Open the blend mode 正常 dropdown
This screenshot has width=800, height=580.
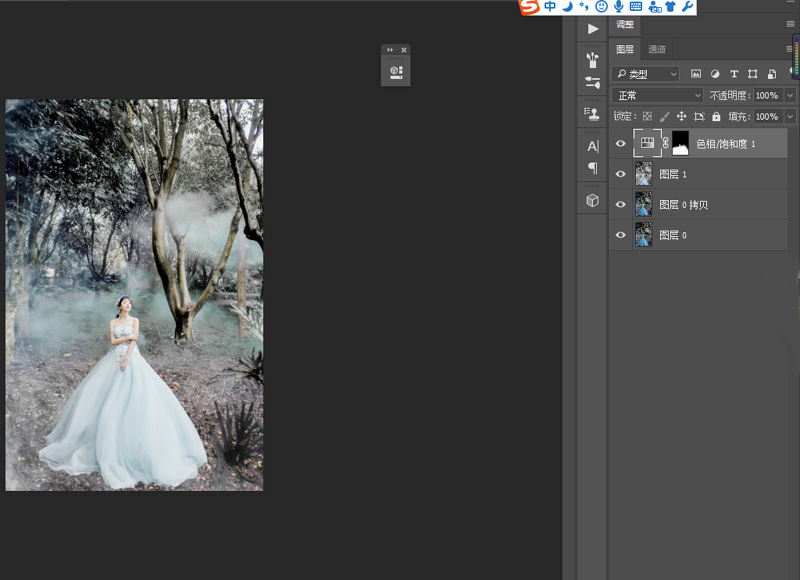tap(657, 96)
